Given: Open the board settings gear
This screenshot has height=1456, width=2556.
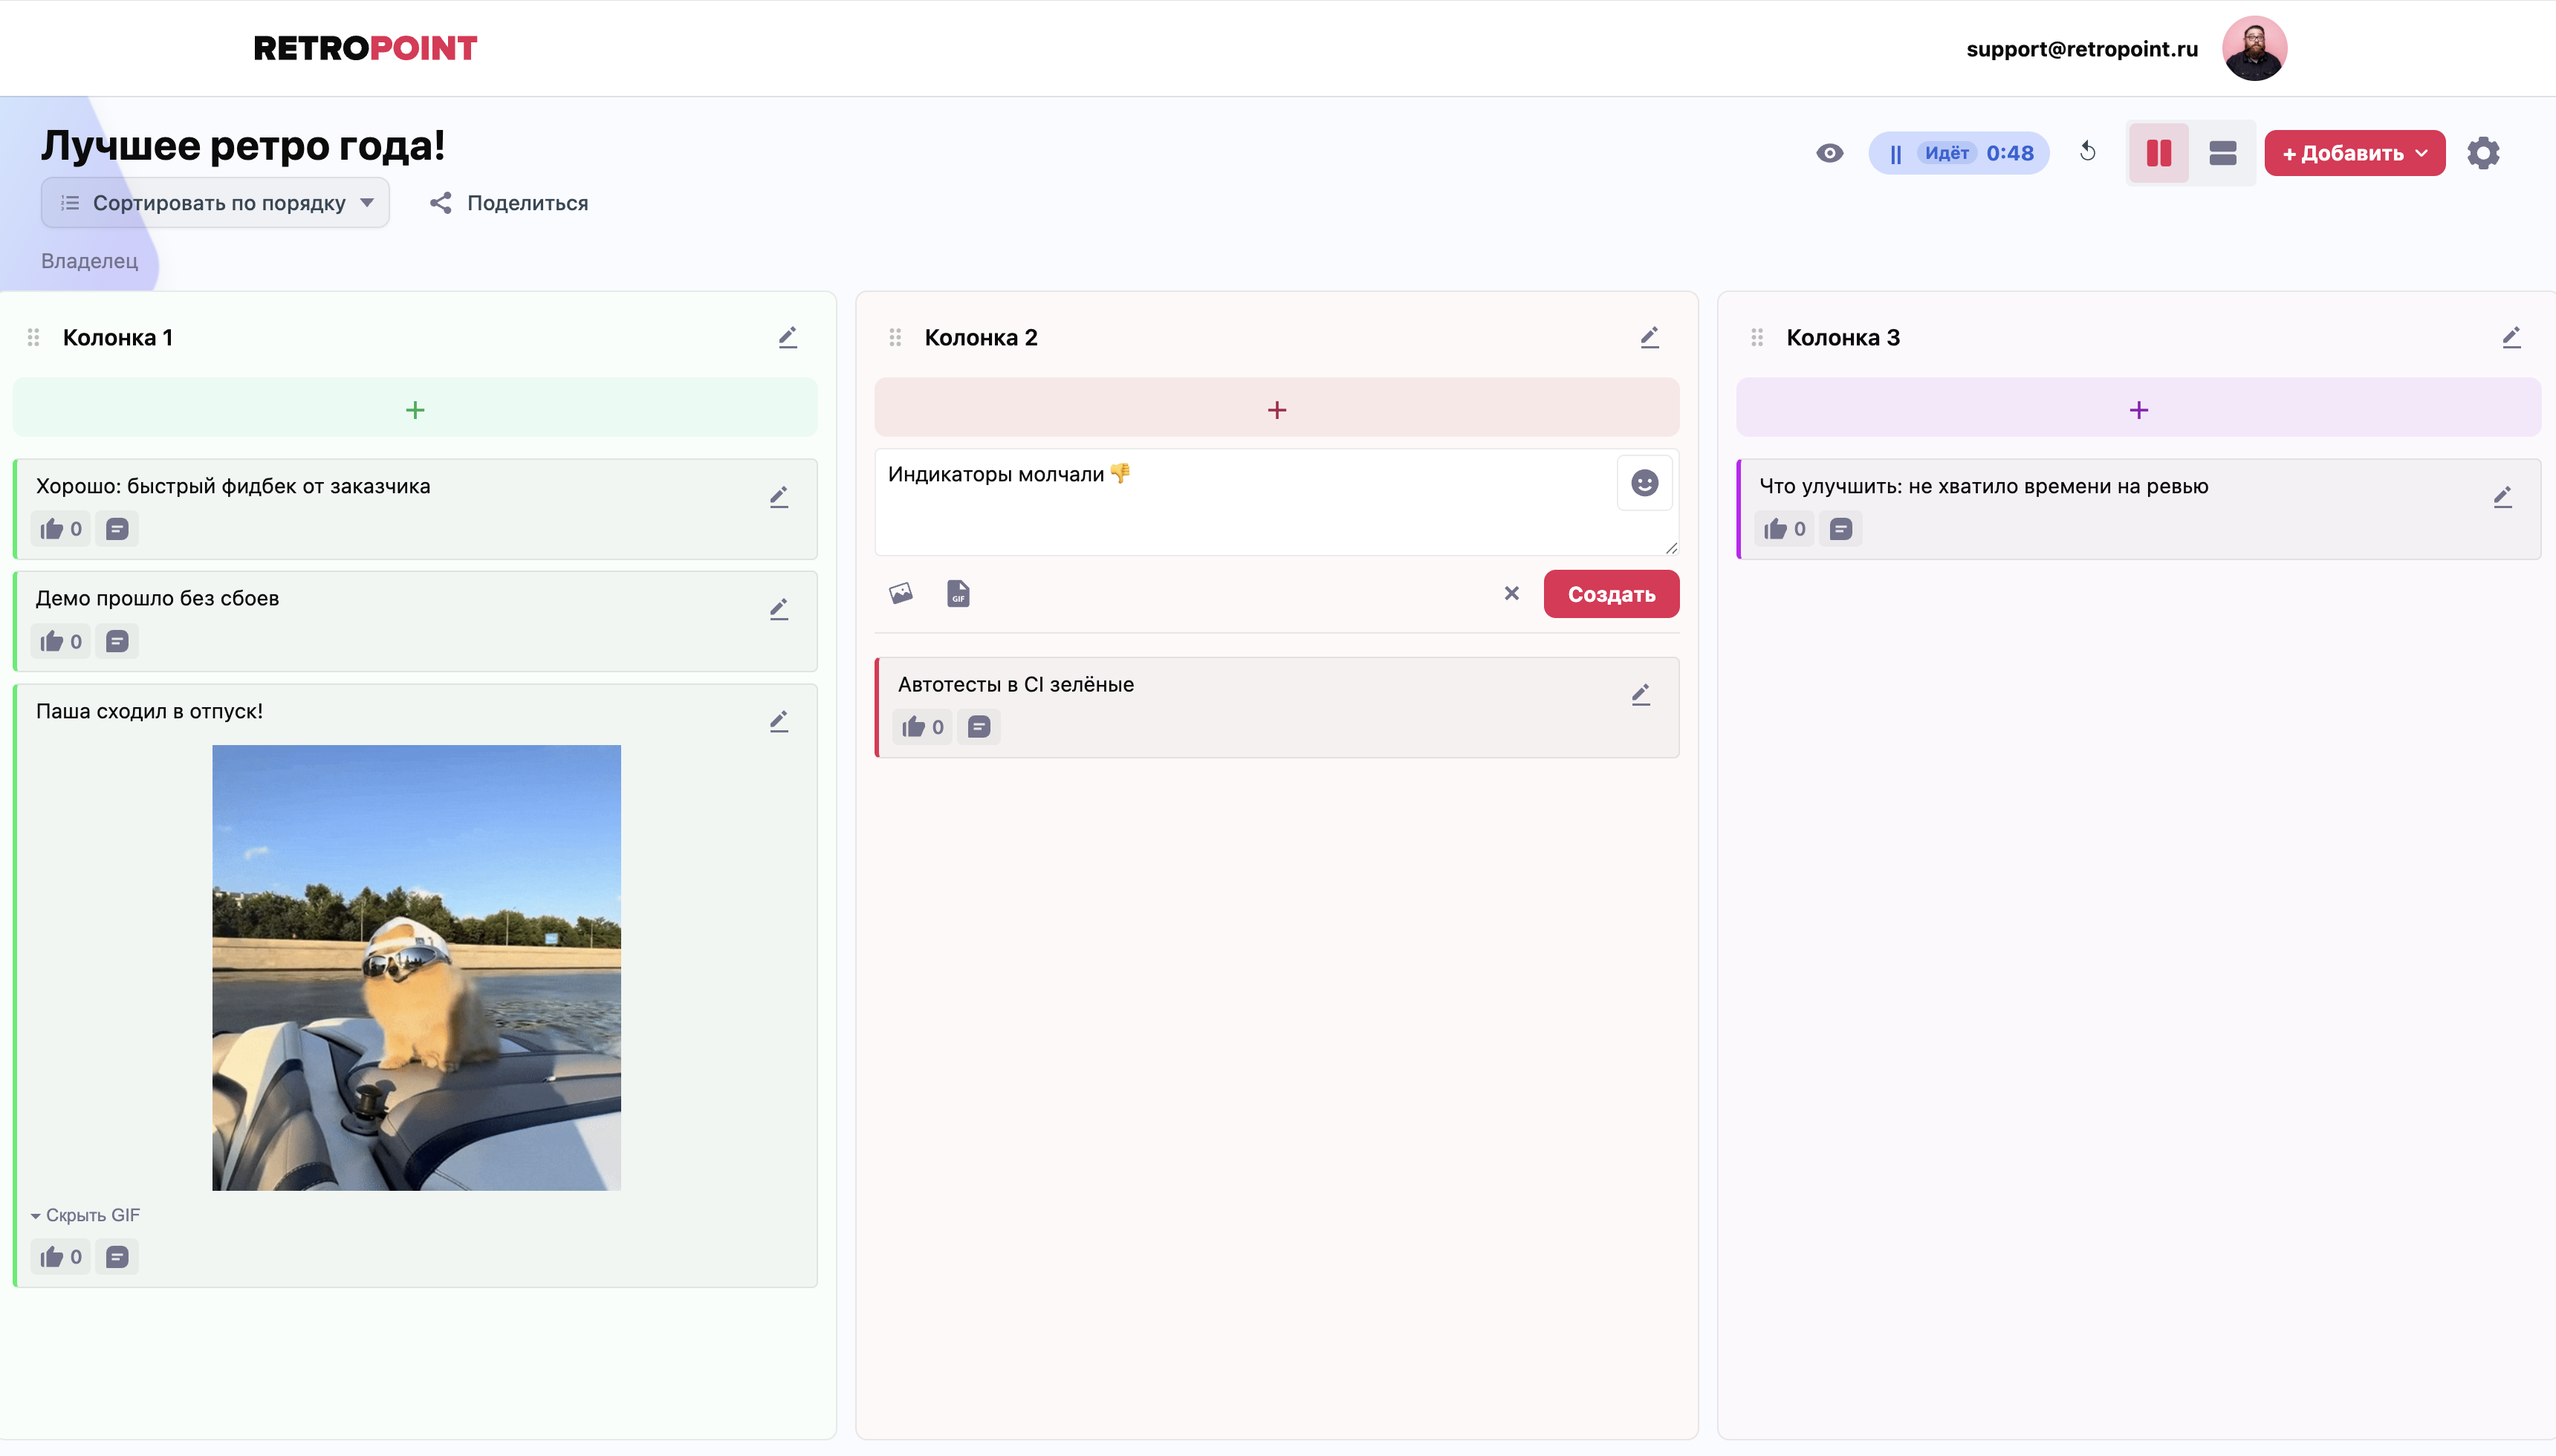Looking at the screenshot, I should [2482, 152].
